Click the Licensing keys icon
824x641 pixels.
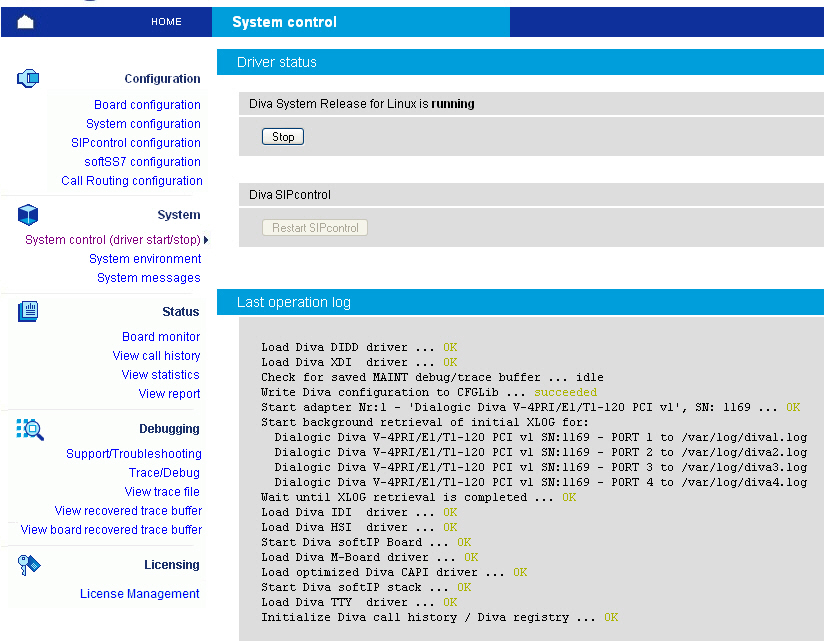coord(28,565)
